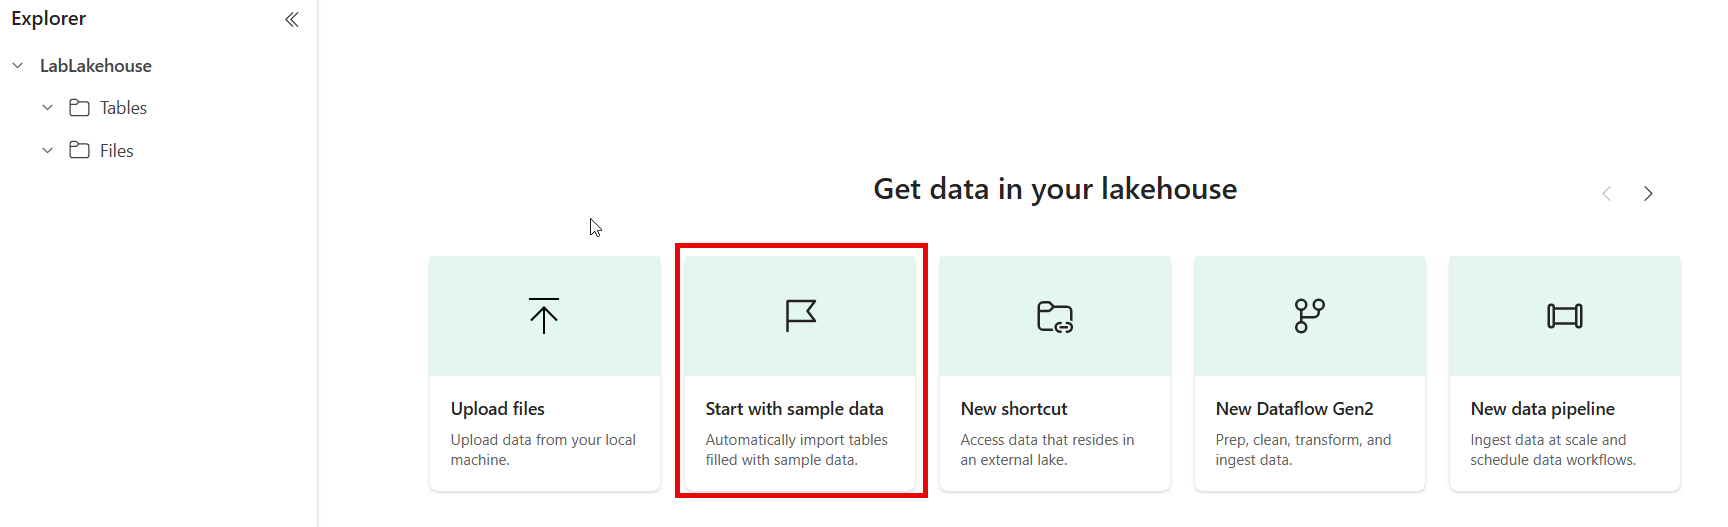This screenshot has width=1728, height=527.
Task: Click the Tables folder icon
Action: click(80, 108)
